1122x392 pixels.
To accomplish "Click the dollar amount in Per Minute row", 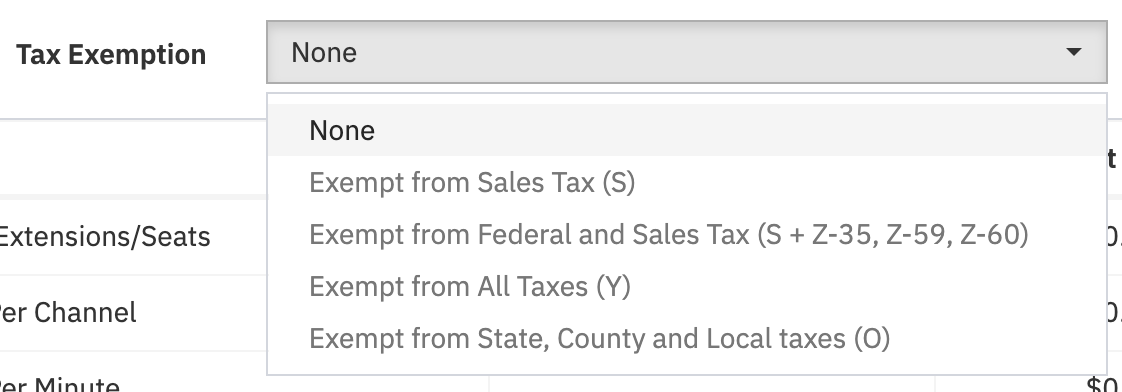I will pos(1103,386).
